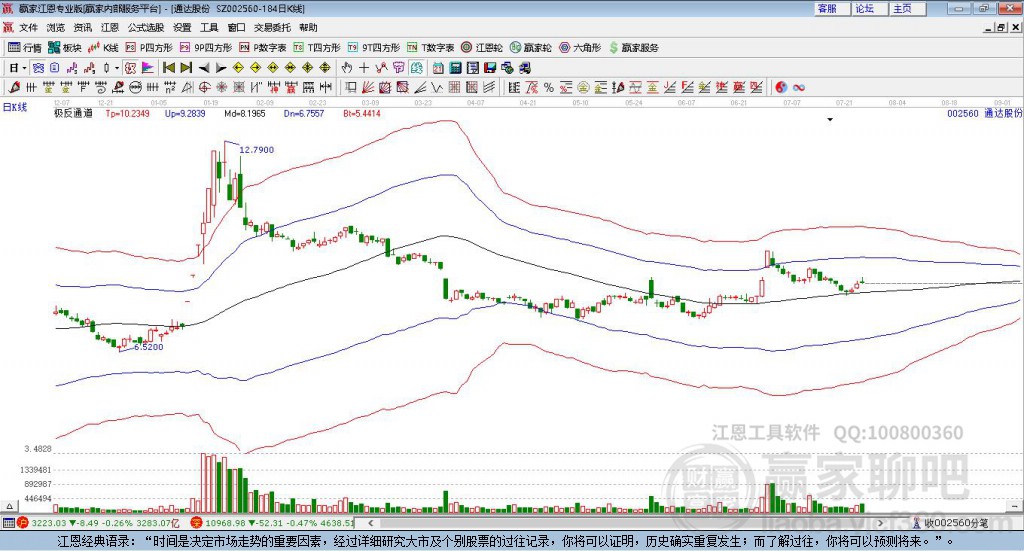Click the 论坛 forum button
The image size is (1024, 551).
tap(870, 8)
